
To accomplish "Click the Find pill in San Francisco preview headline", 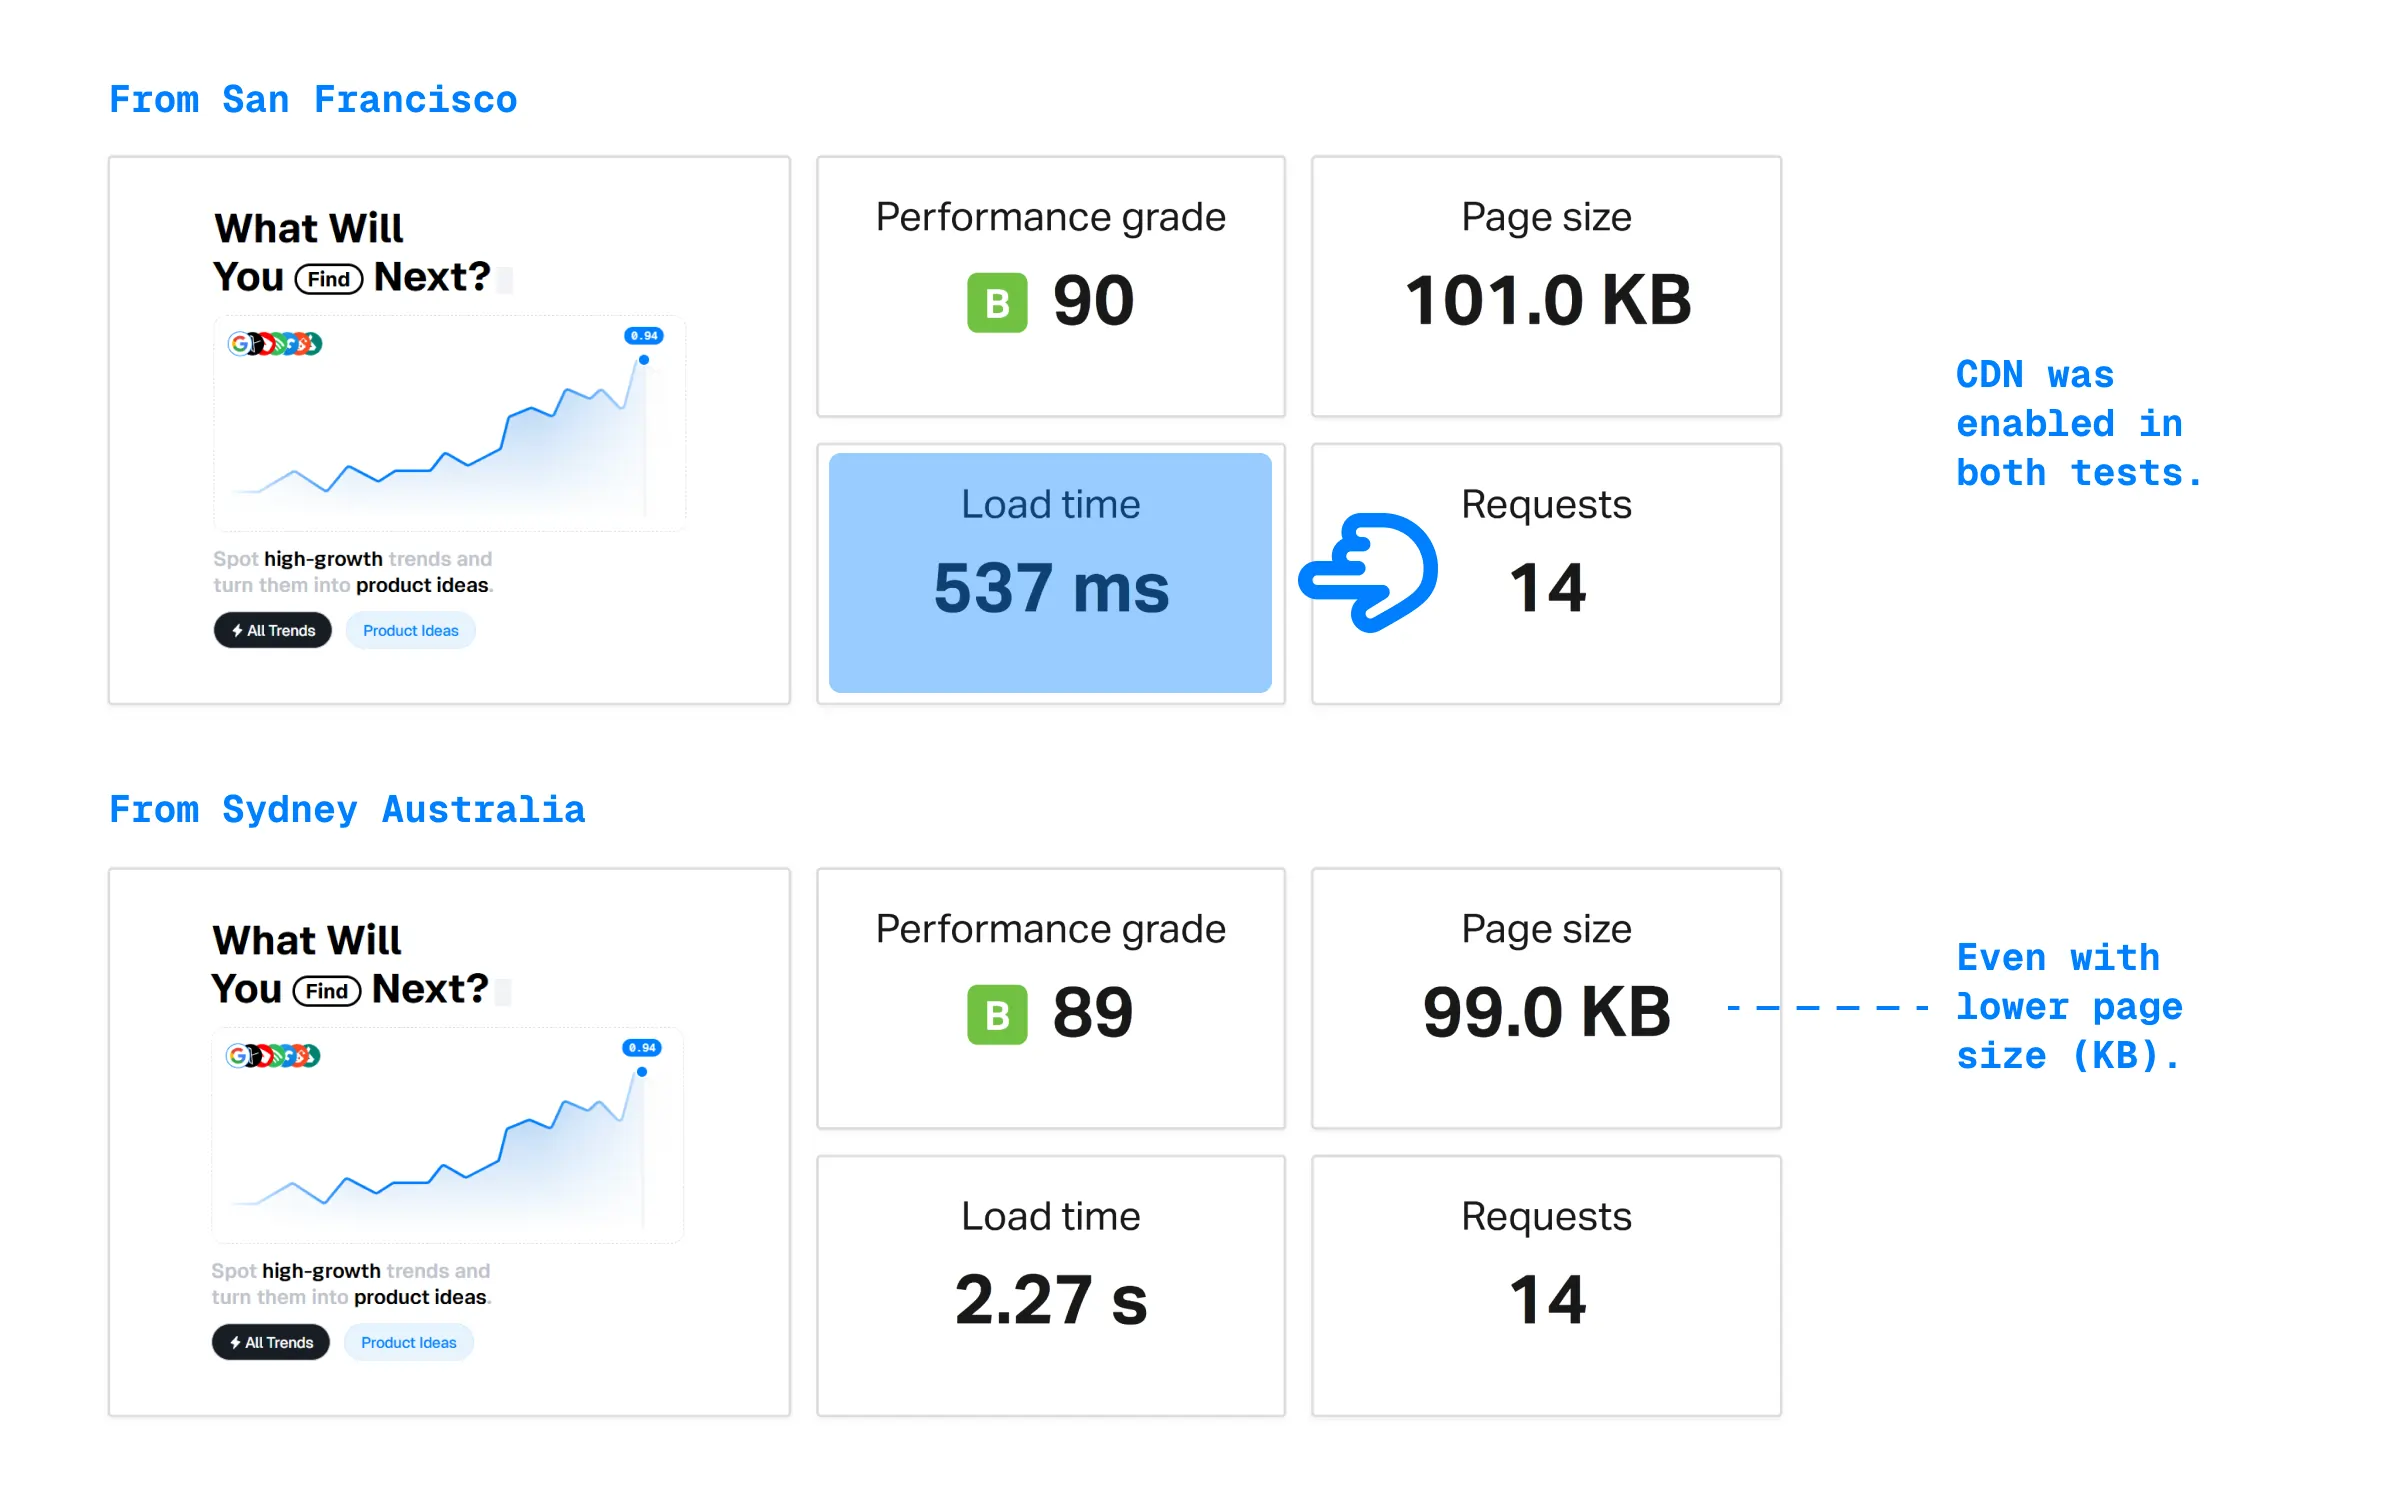I will 329,279.
